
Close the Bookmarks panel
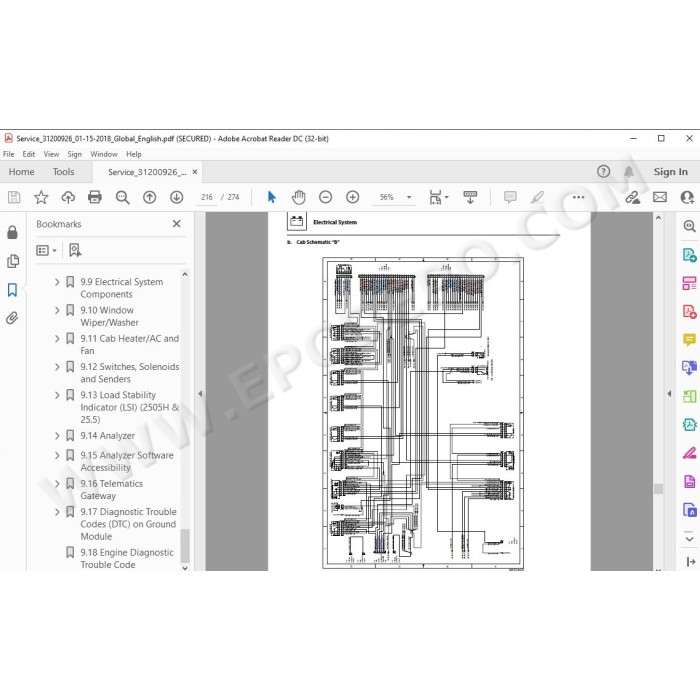(177, 224)
